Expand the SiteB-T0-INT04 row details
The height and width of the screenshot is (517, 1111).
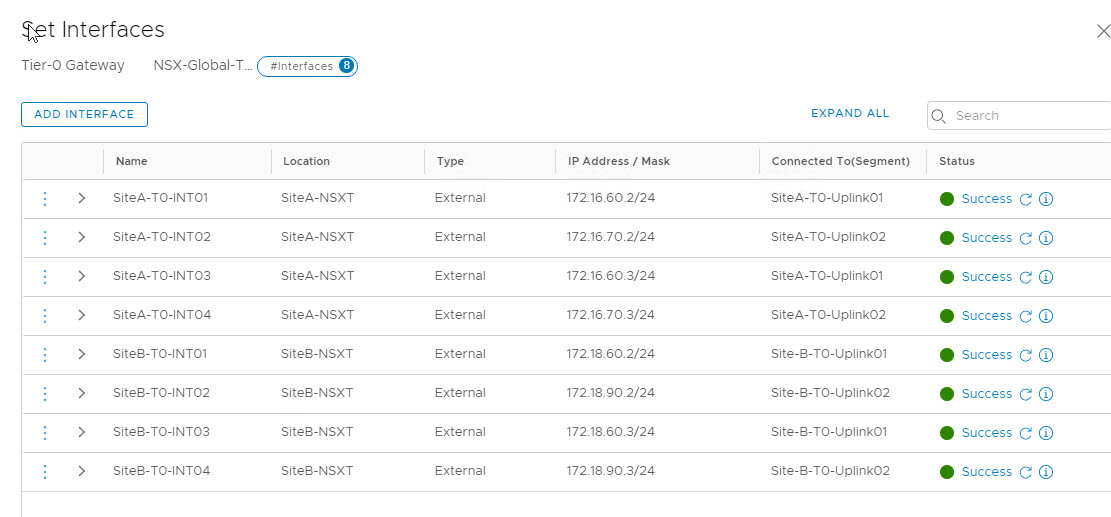click(82, 471)
